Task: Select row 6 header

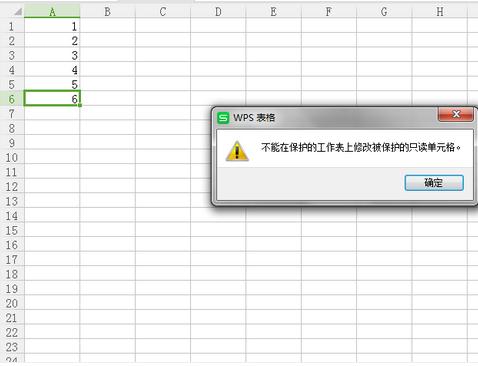Action: (12, 99)
